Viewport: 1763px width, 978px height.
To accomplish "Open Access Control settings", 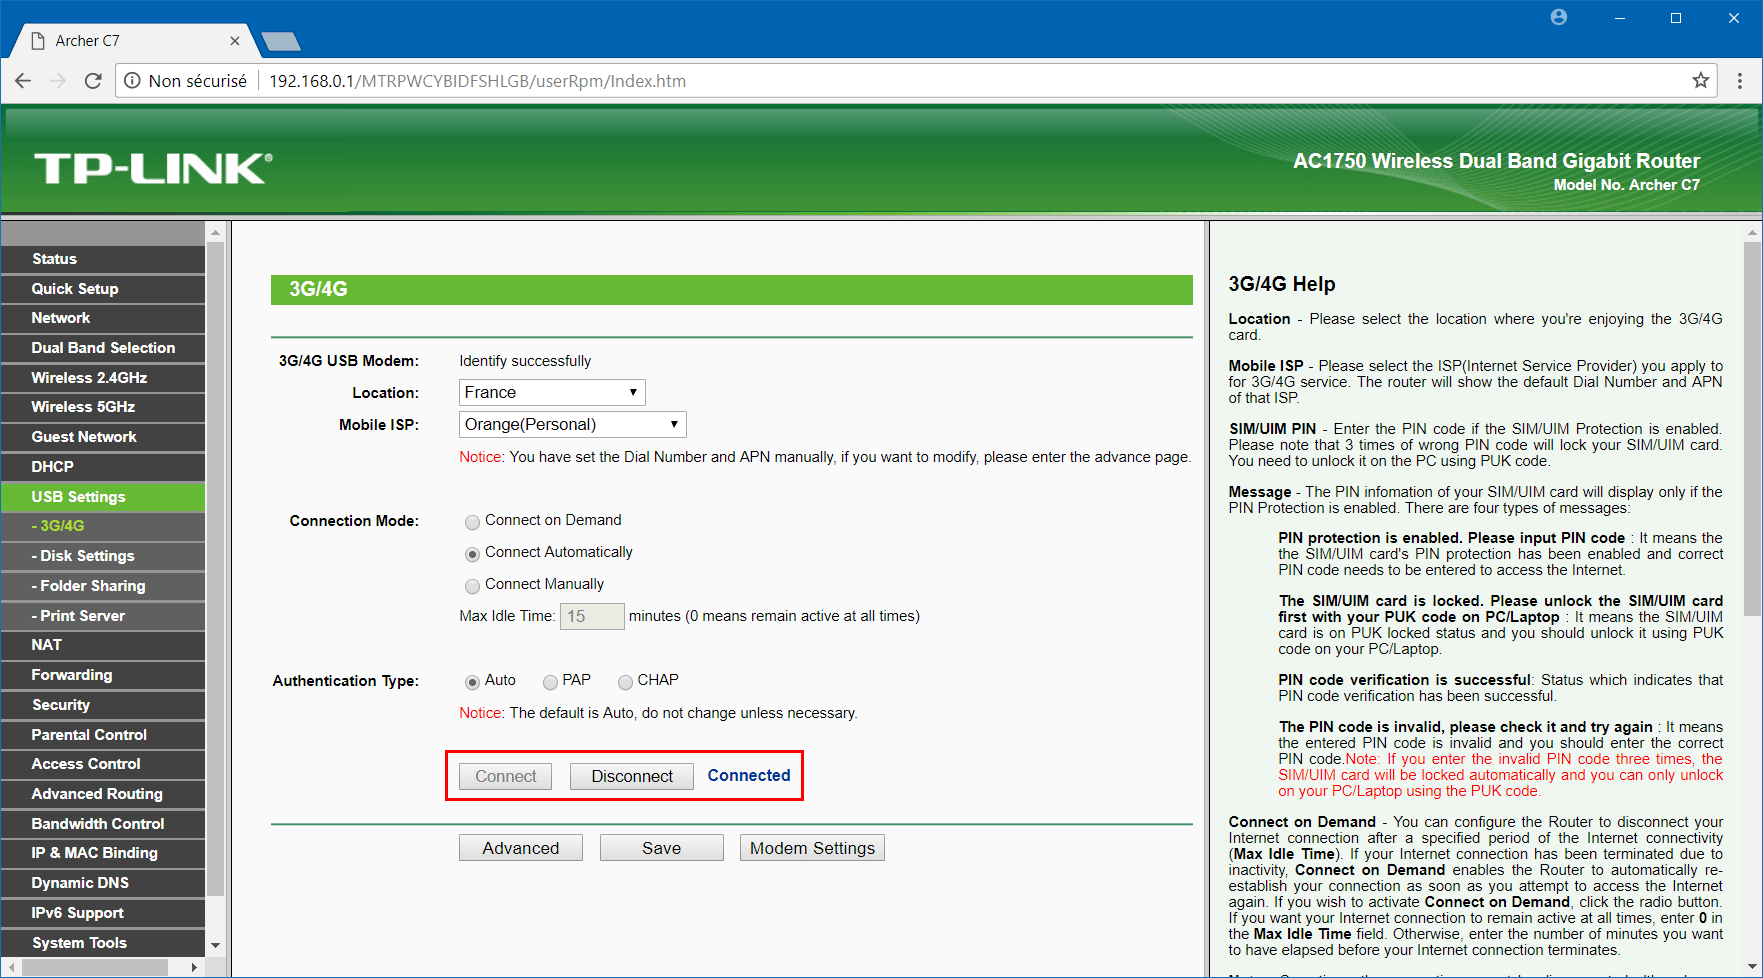I will 103,764.
